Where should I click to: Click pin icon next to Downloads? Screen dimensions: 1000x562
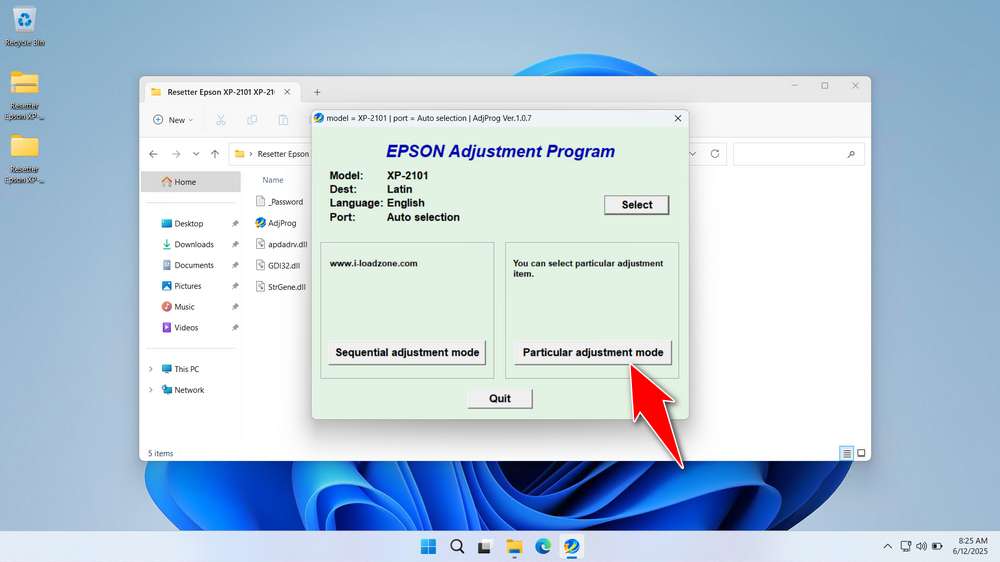click(235, 244)
